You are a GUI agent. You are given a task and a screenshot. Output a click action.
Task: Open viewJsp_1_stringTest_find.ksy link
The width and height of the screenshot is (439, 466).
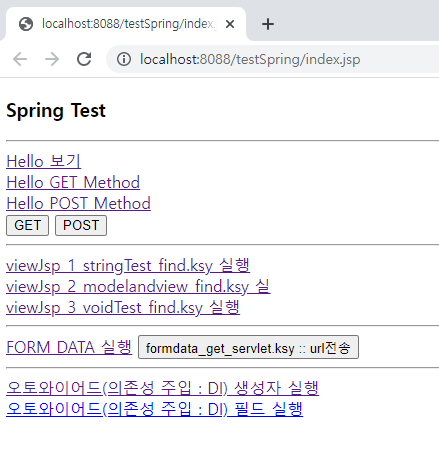click(128, 266)
